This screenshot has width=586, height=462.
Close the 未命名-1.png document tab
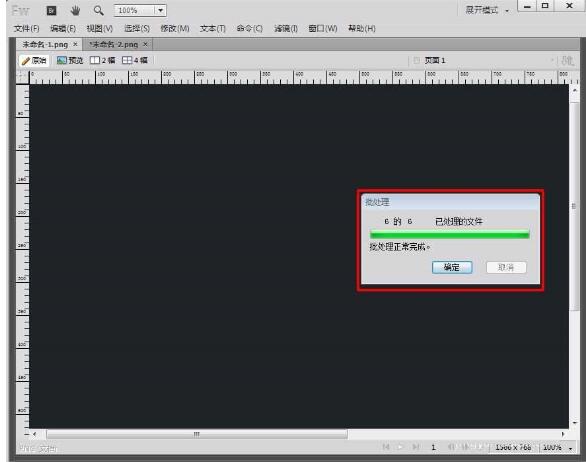click(x=75, y=44)
